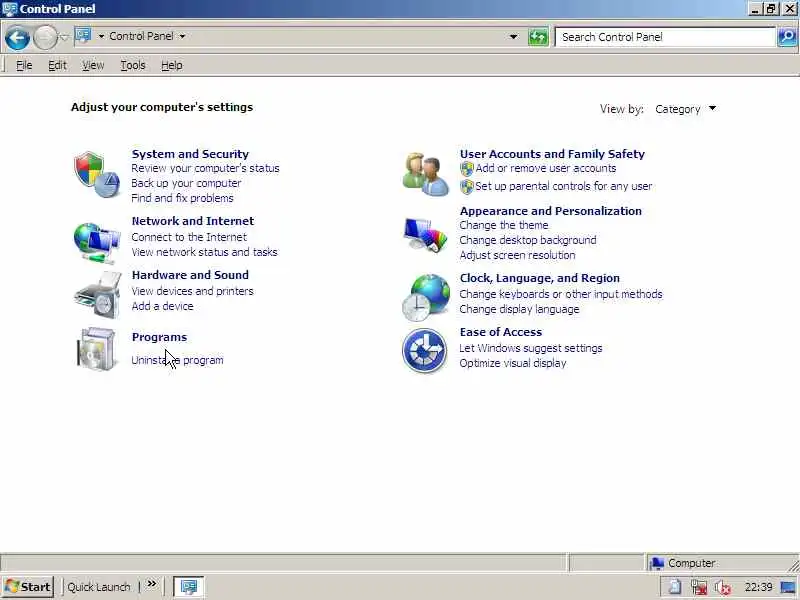800x600 pixels.
Task: Refresh the Control Panel with green arrows
Action: click(538, 37)
